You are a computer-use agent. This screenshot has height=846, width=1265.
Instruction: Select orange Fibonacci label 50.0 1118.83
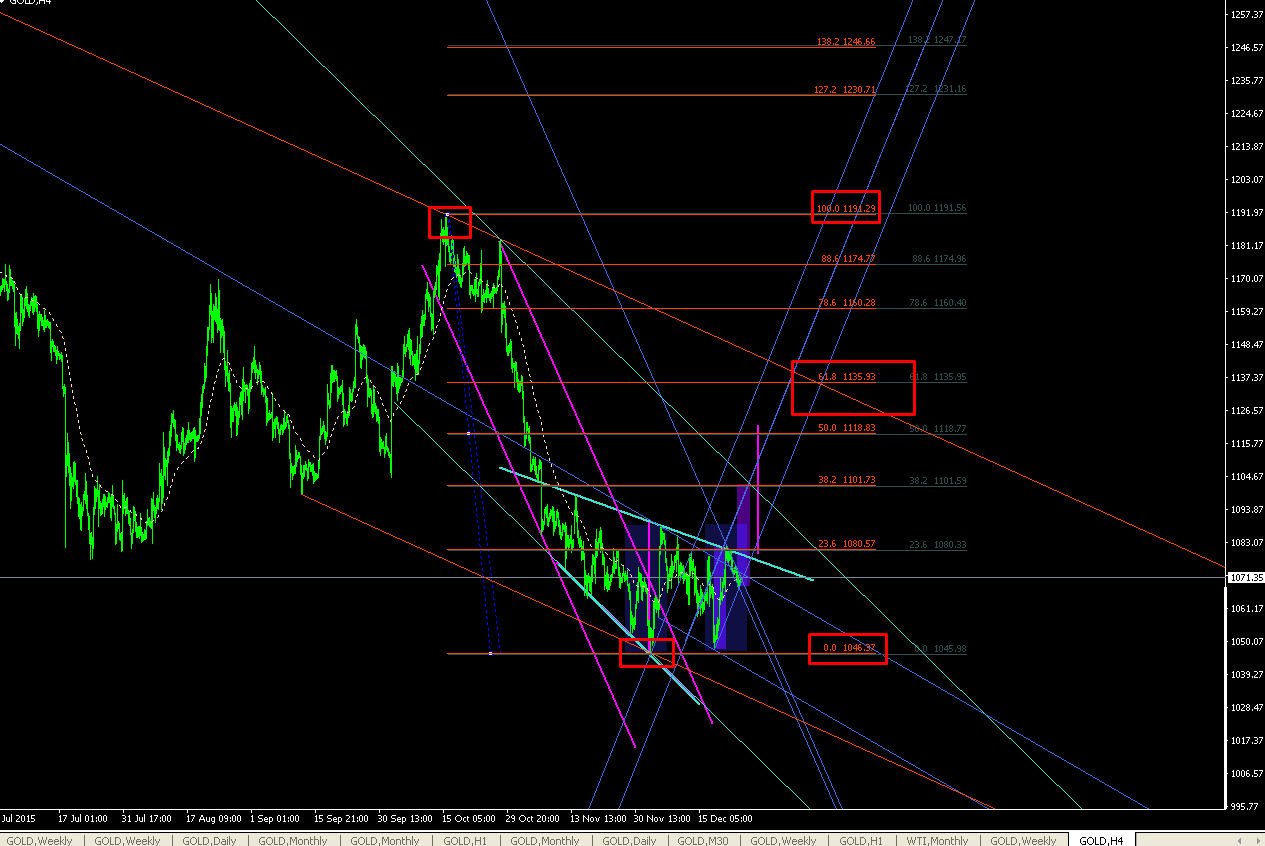pyautogui.click(x=847, y=428)
